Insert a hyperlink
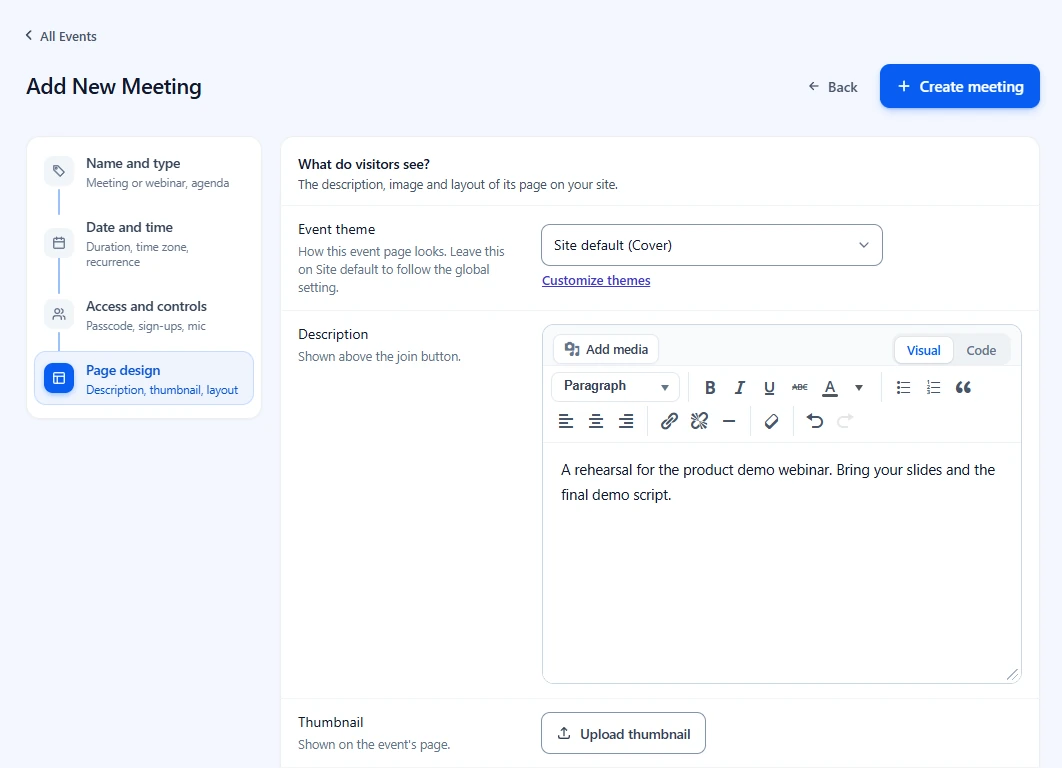This screenshot has height=768, width=1062. pyautogui.click(x=669, y=421)
